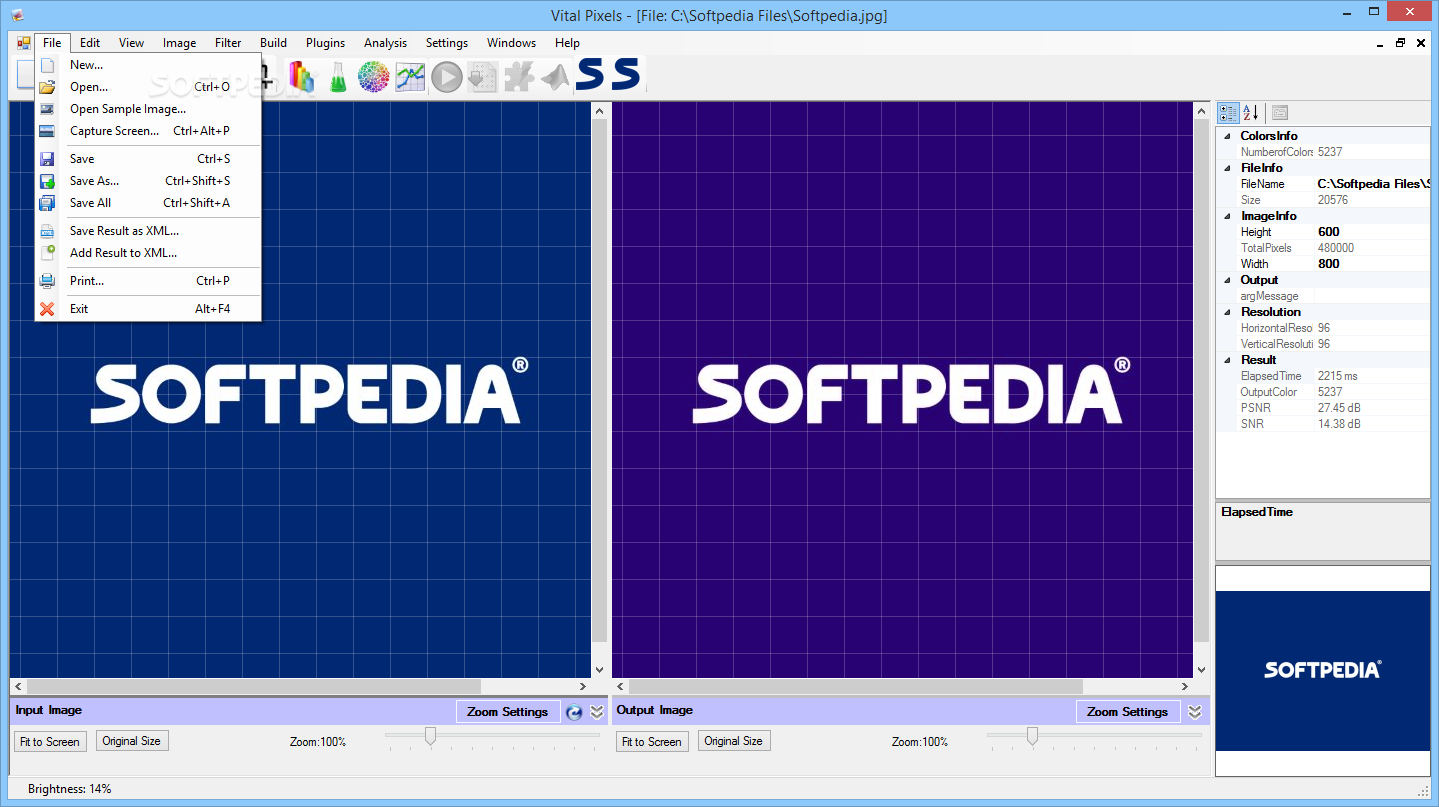Click the gray play button toolbar icon

[446, 76]
